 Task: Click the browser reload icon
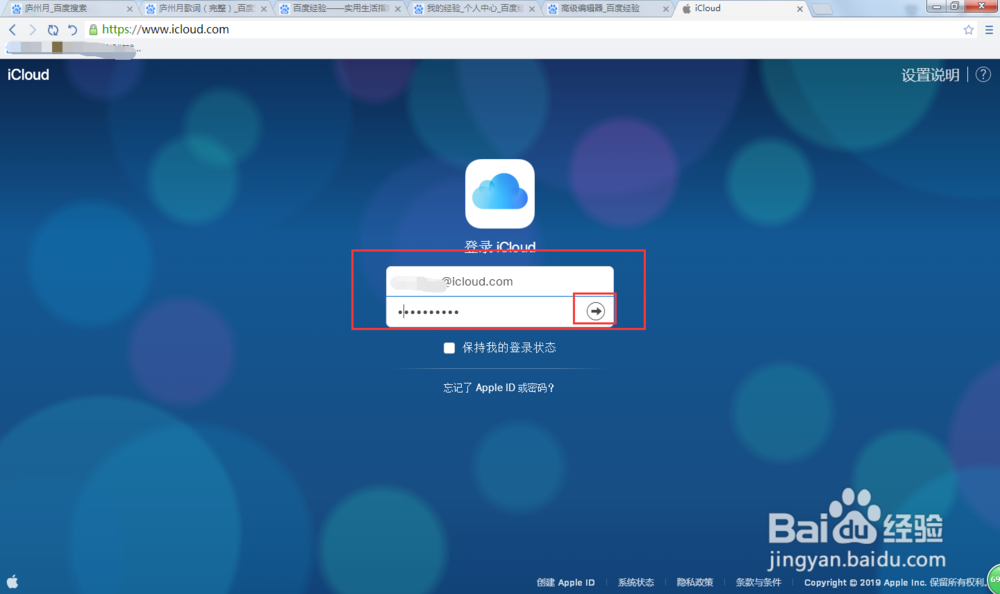(53, 29)
